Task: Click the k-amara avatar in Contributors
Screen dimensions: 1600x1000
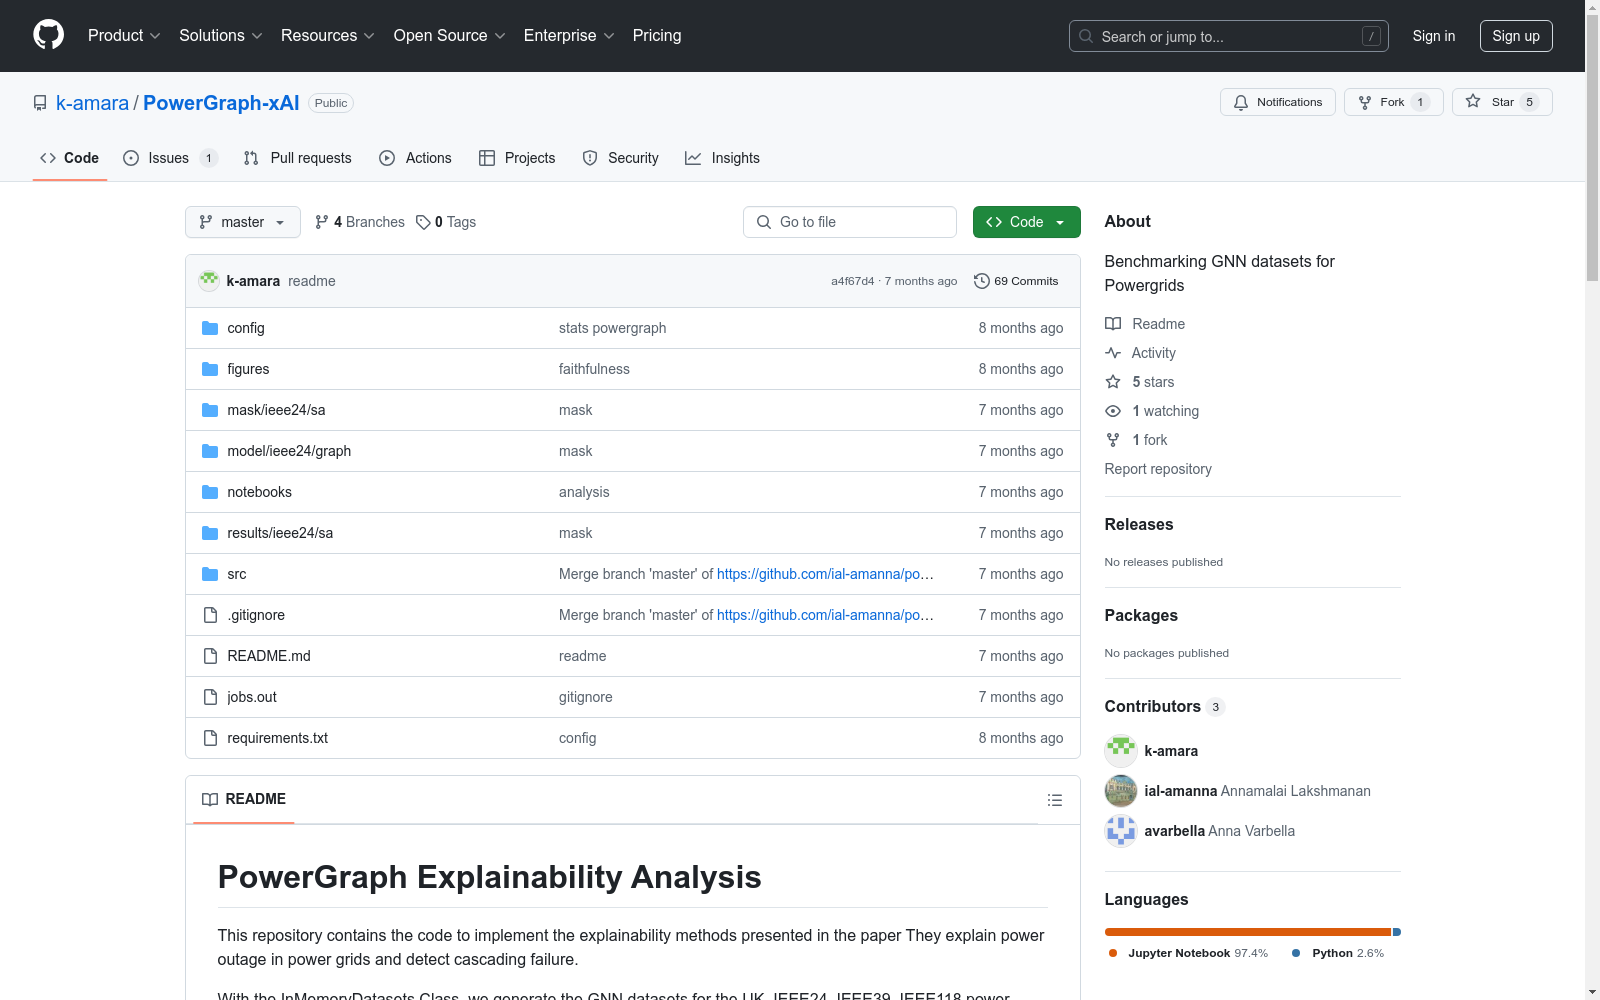Action: (x=1121, y=751)
